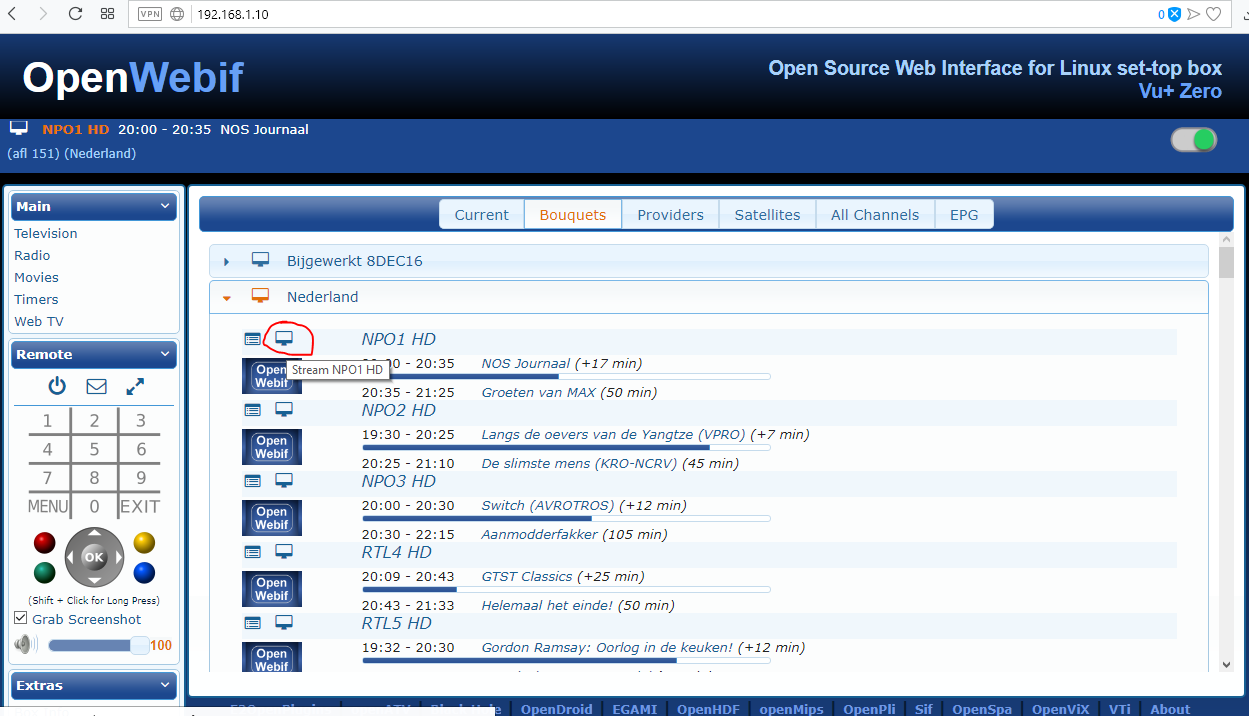Image resolution: width=1249 pixels, height=716 pixels.
Task: Switch to the Current tab
Action: click(x=482, y=214)
